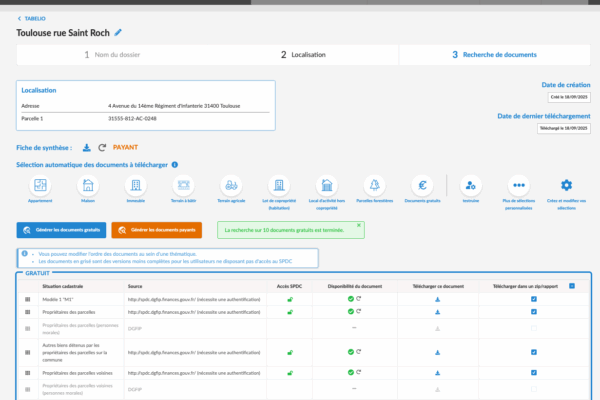The image size is (600, 400).
Task: Click Générer les documents payants button
Action: [156, 230]
